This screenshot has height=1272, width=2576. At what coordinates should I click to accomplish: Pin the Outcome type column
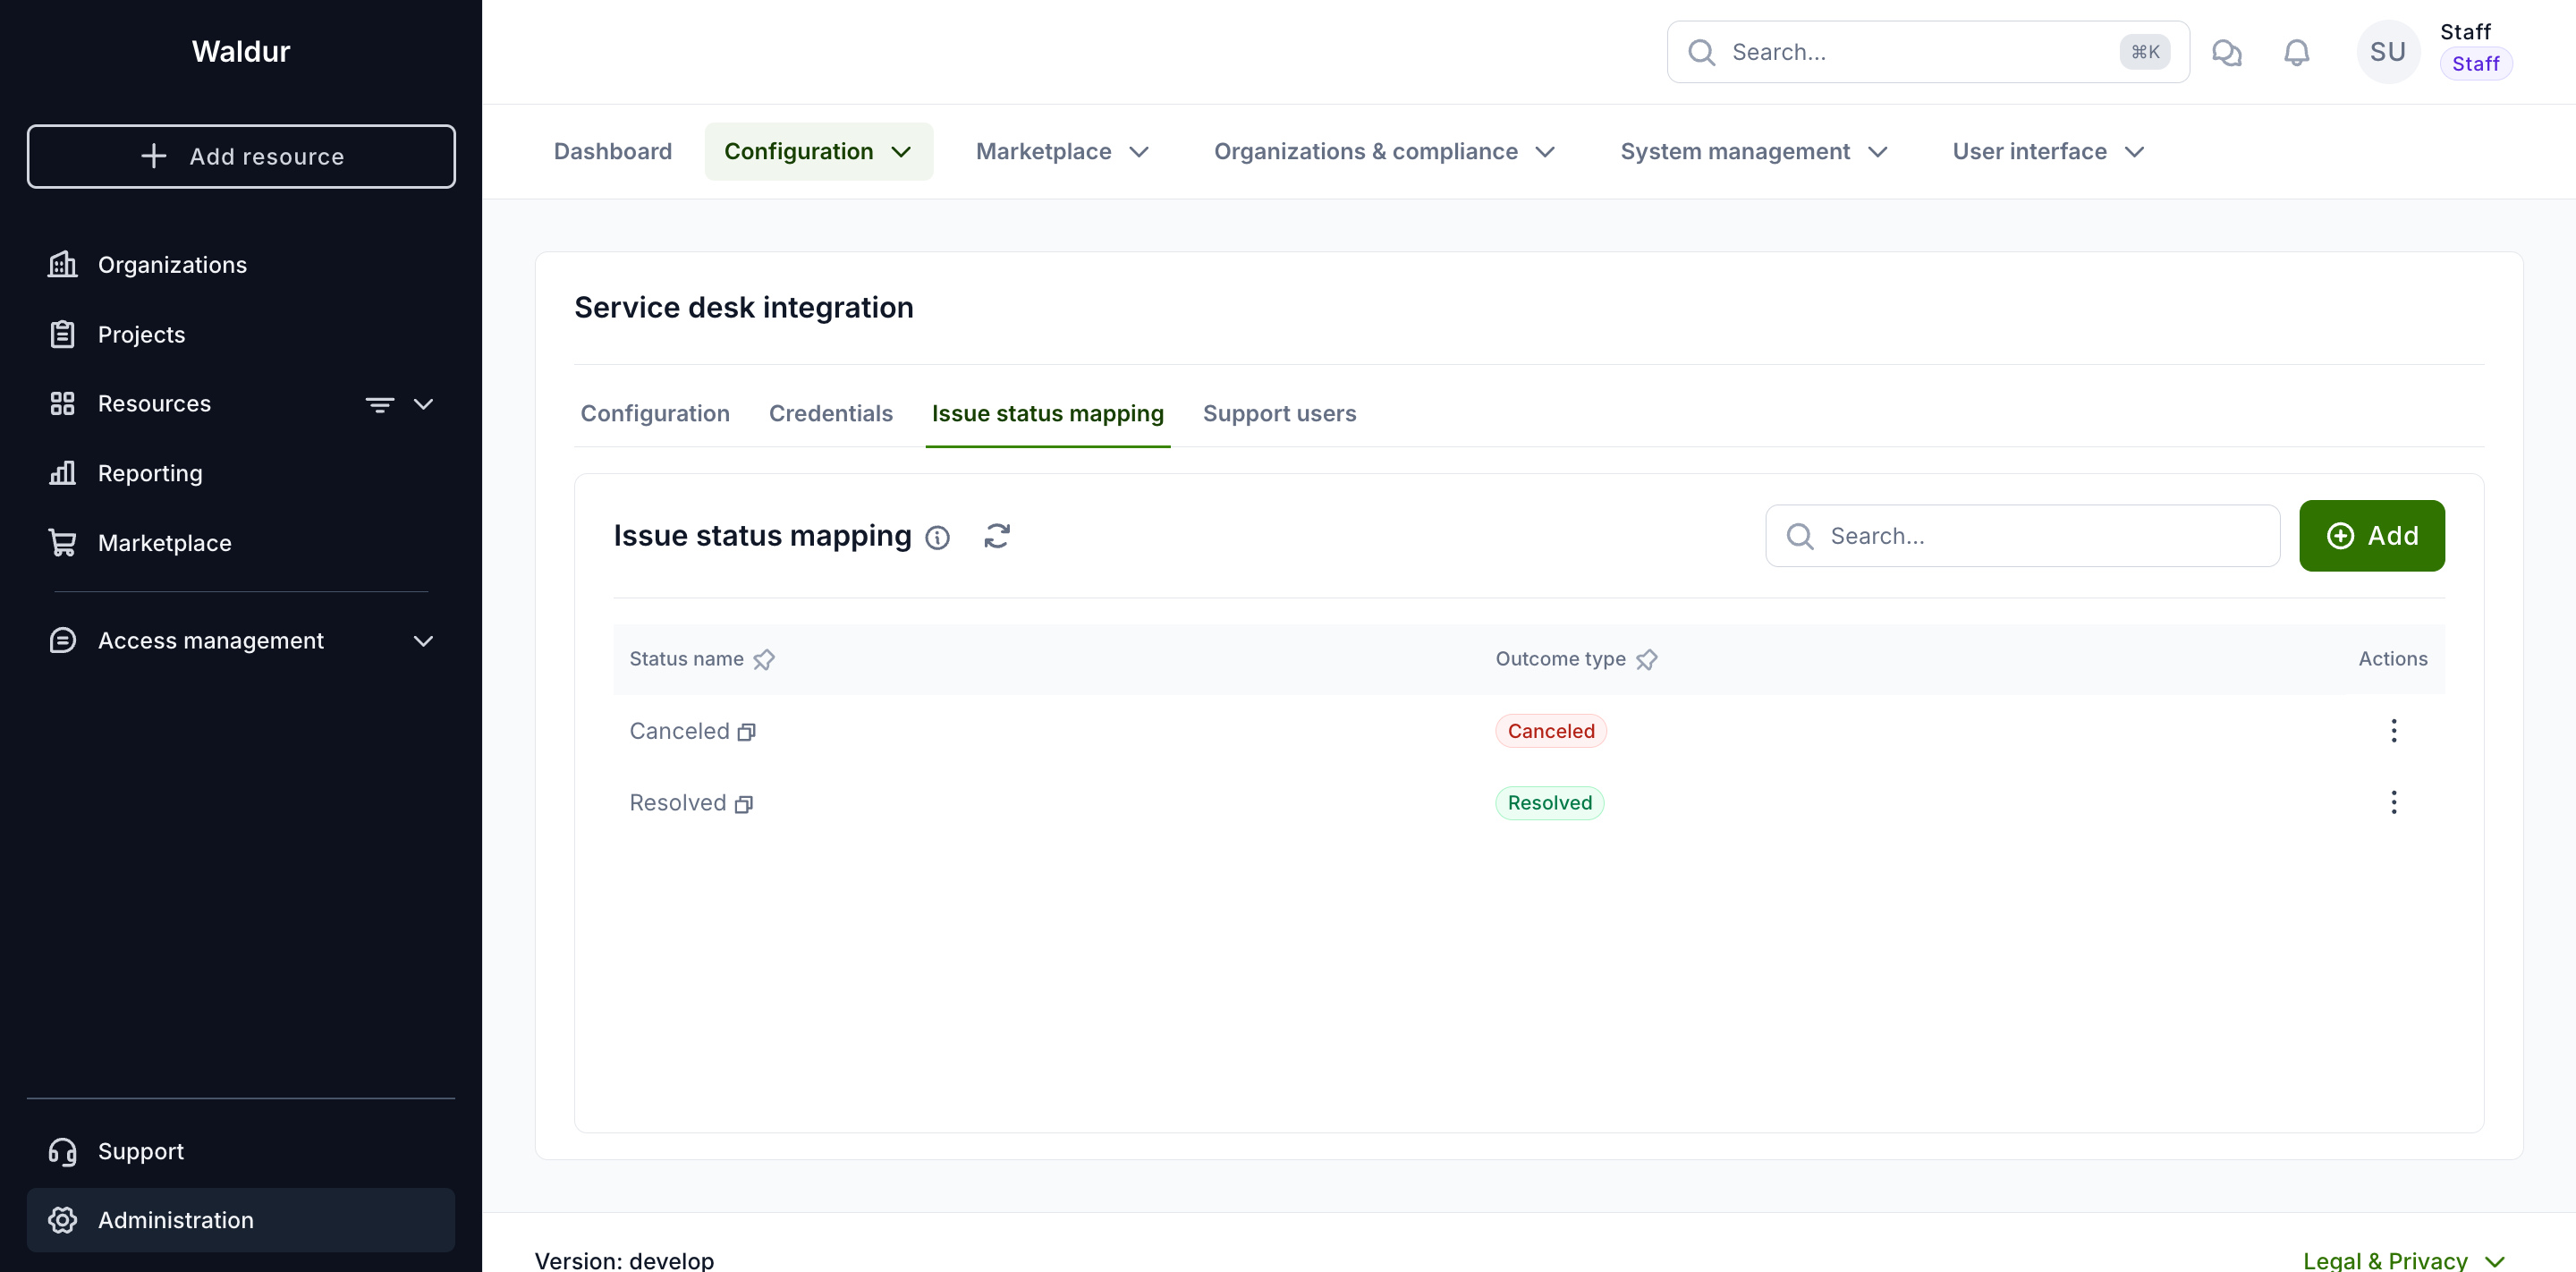(x=1646, y=660)
